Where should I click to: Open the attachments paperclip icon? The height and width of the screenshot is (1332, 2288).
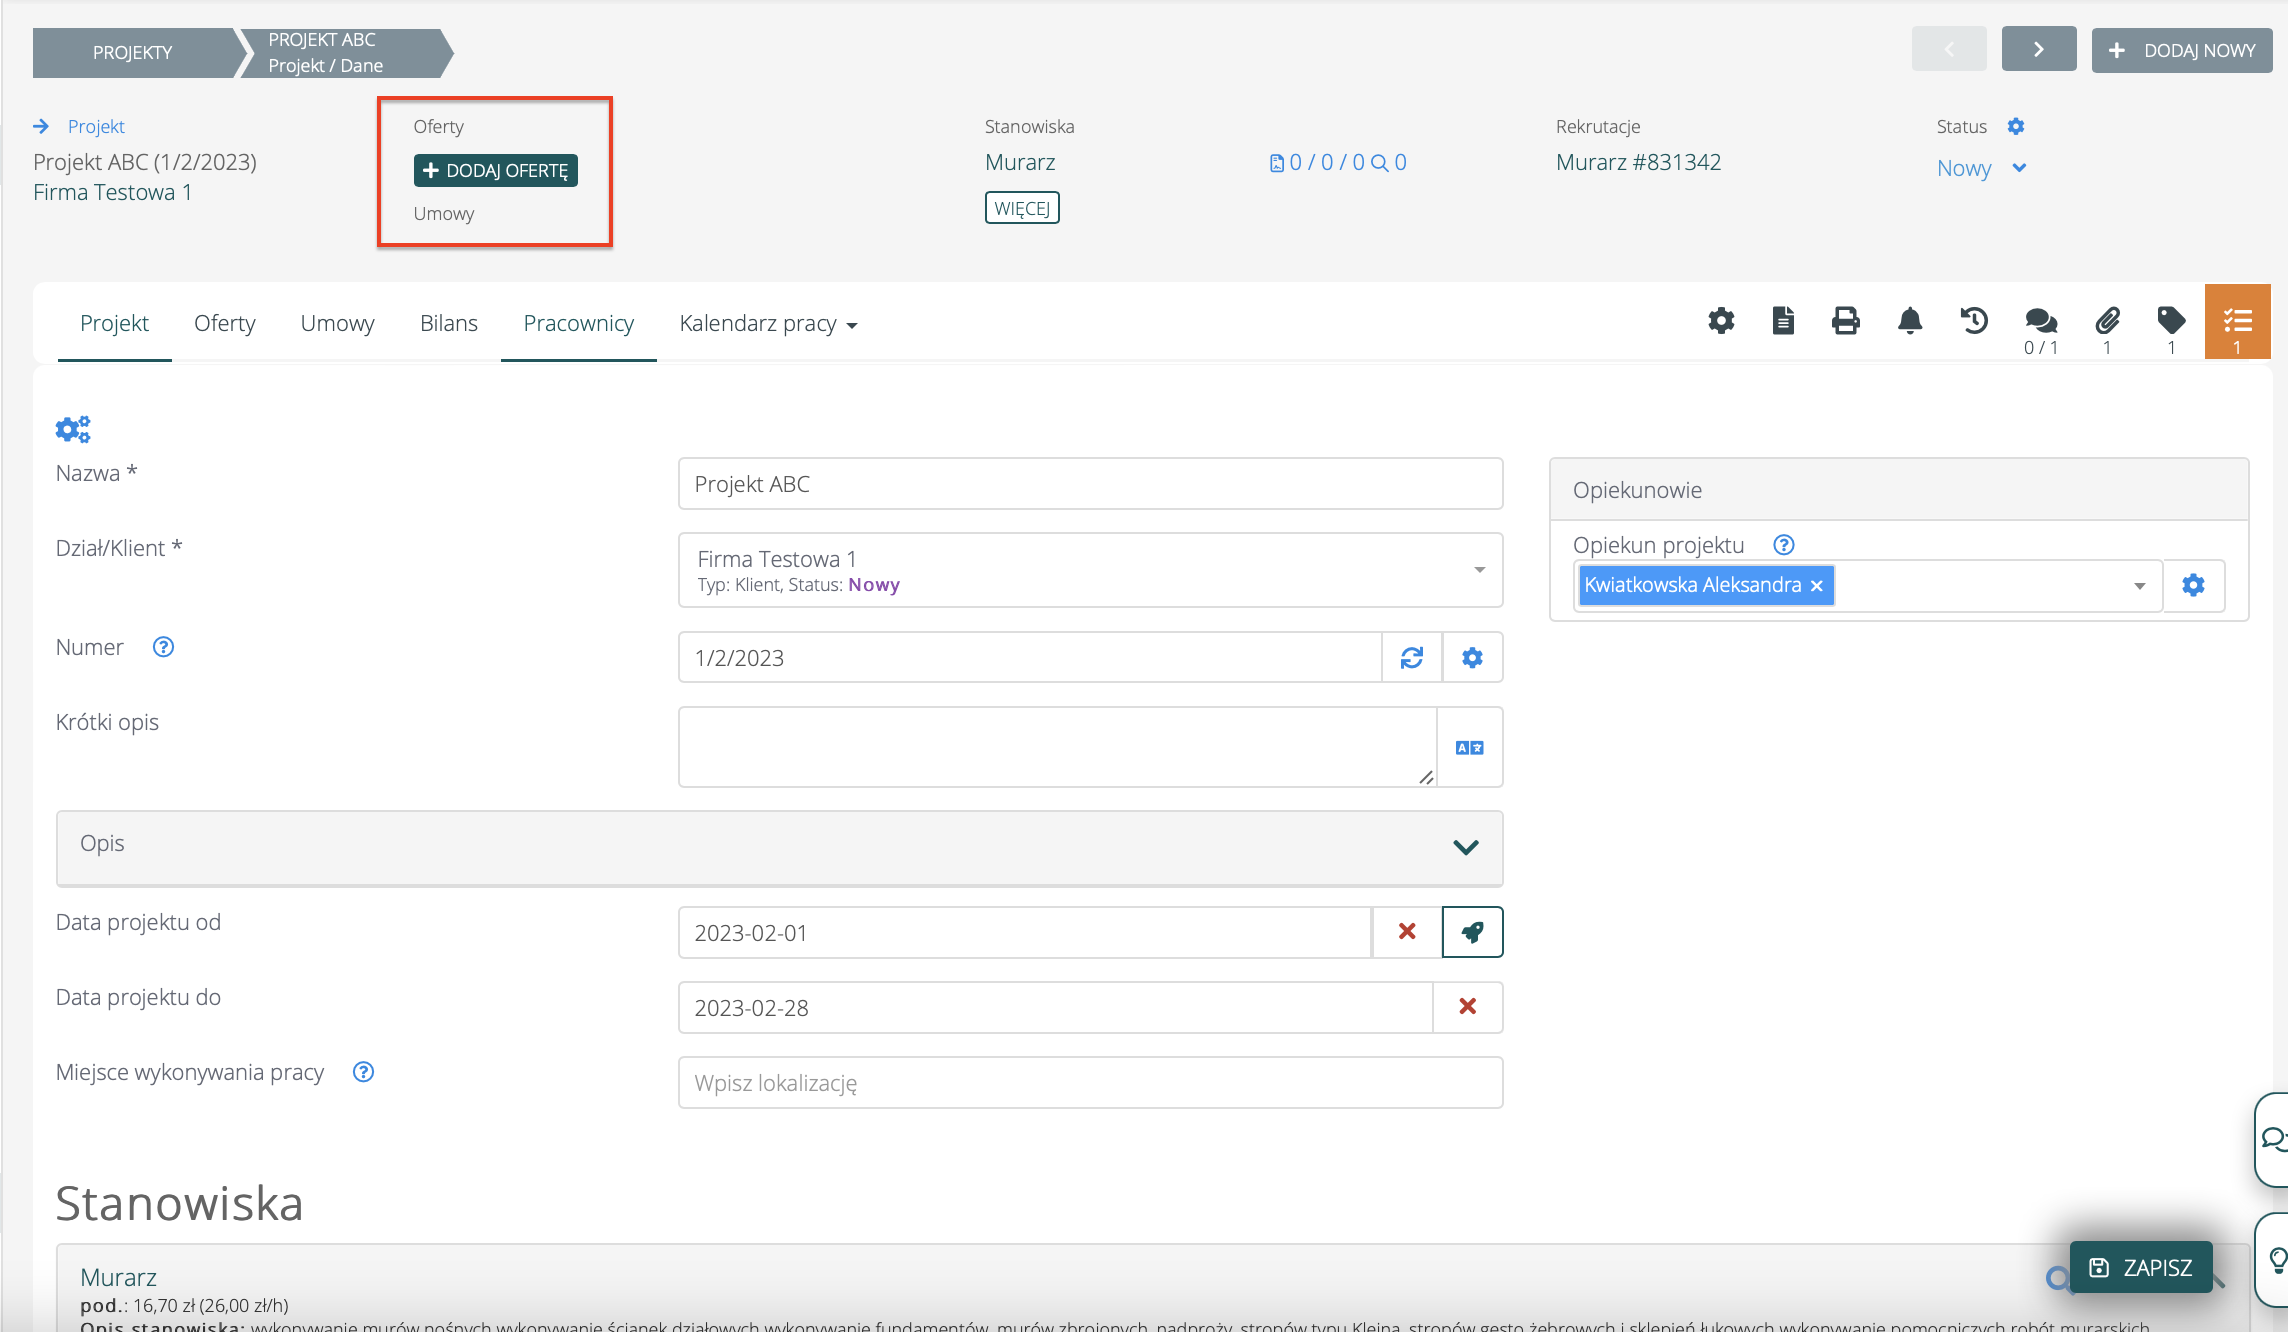click(x=2107, y=321)
